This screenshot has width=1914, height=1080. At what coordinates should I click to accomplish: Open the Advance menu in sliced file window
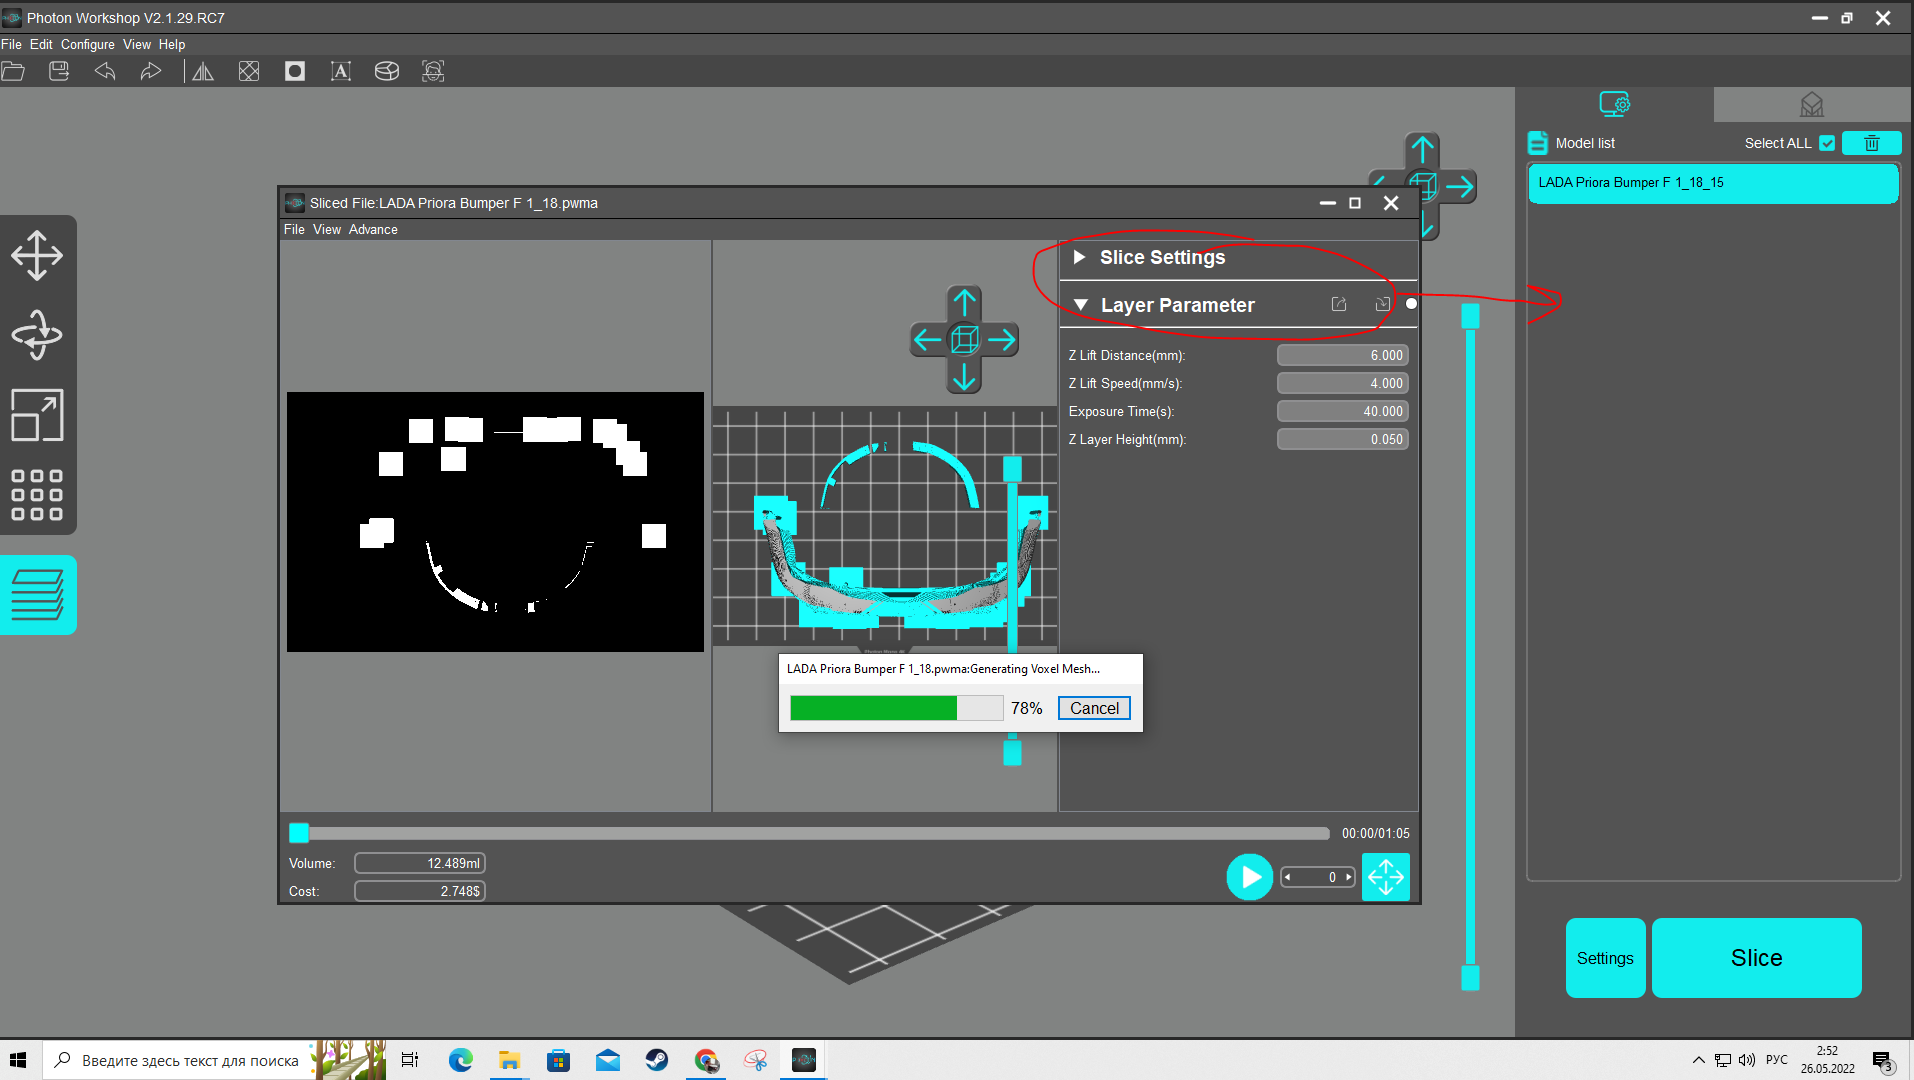[x=373, y=229]
